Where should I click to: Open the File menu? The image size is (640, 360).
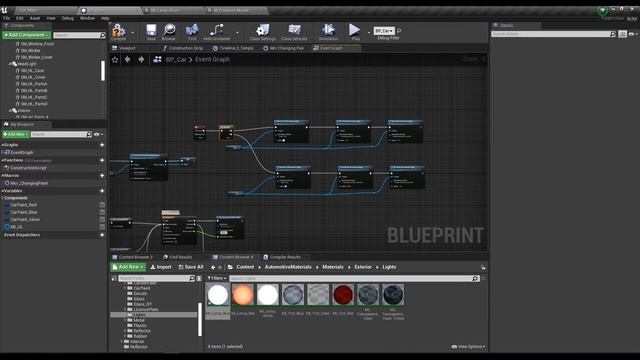coord(7,18)
